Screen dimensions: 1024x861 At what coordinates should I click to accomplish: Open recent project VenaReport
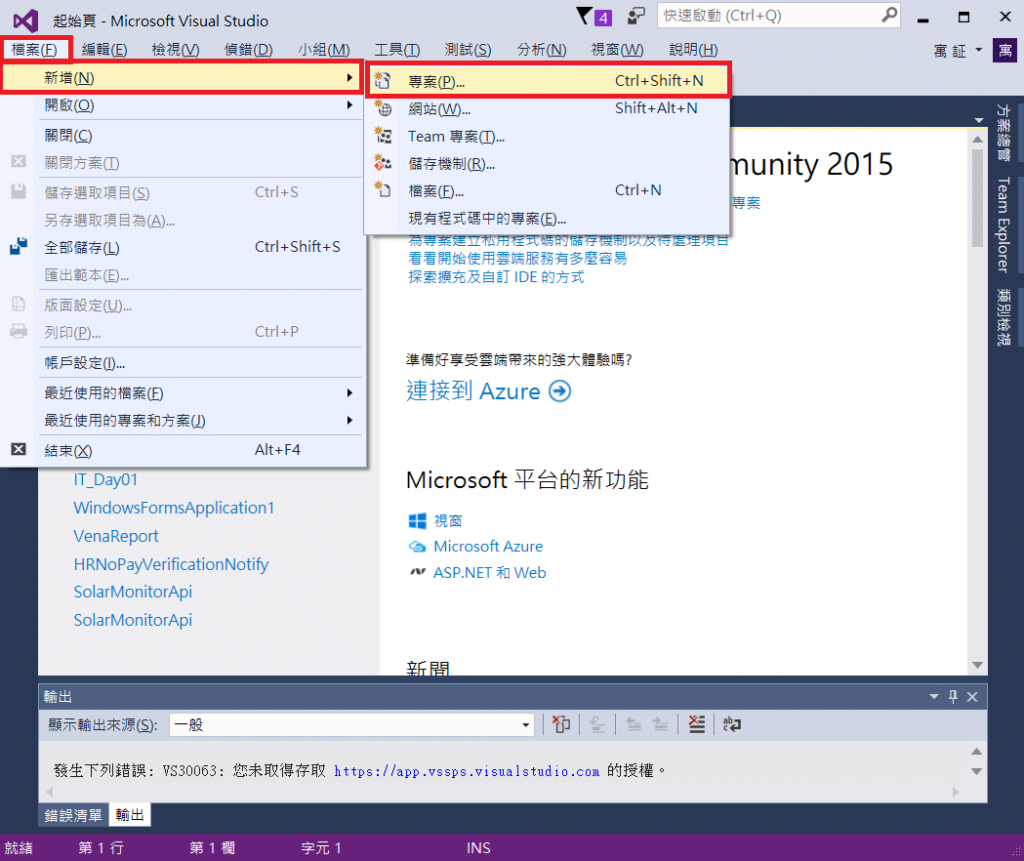[x=116, y=536]
